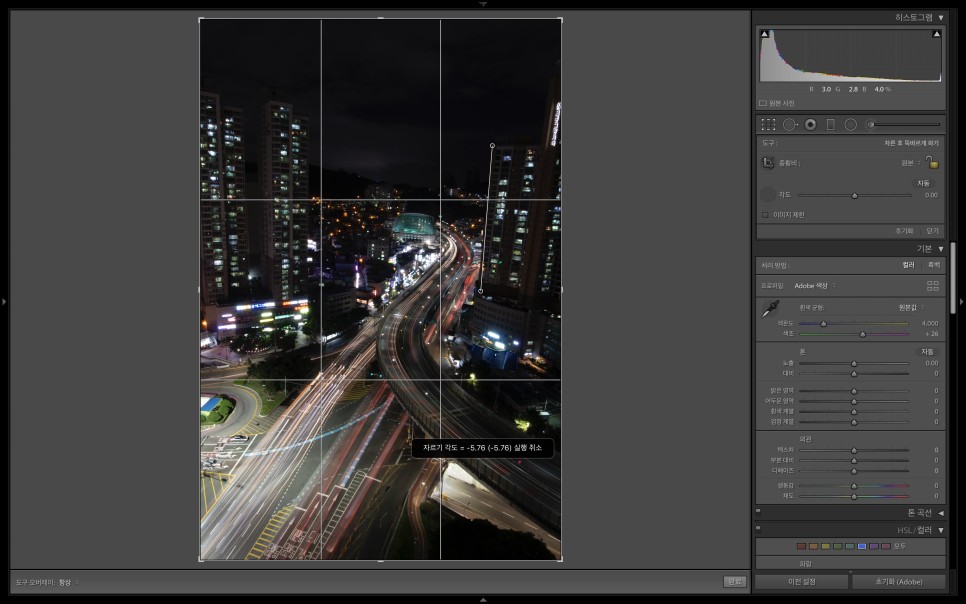Open the 원본 aspect ratio dropdown

coord(911,163)
